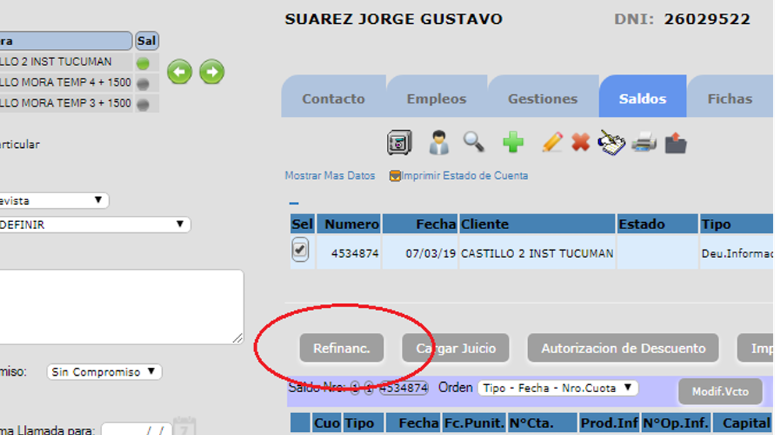This screenshot has width=775, height=435.
Task: Open the Sin Compromiso dropdown
Action: [x=104, y=372]
